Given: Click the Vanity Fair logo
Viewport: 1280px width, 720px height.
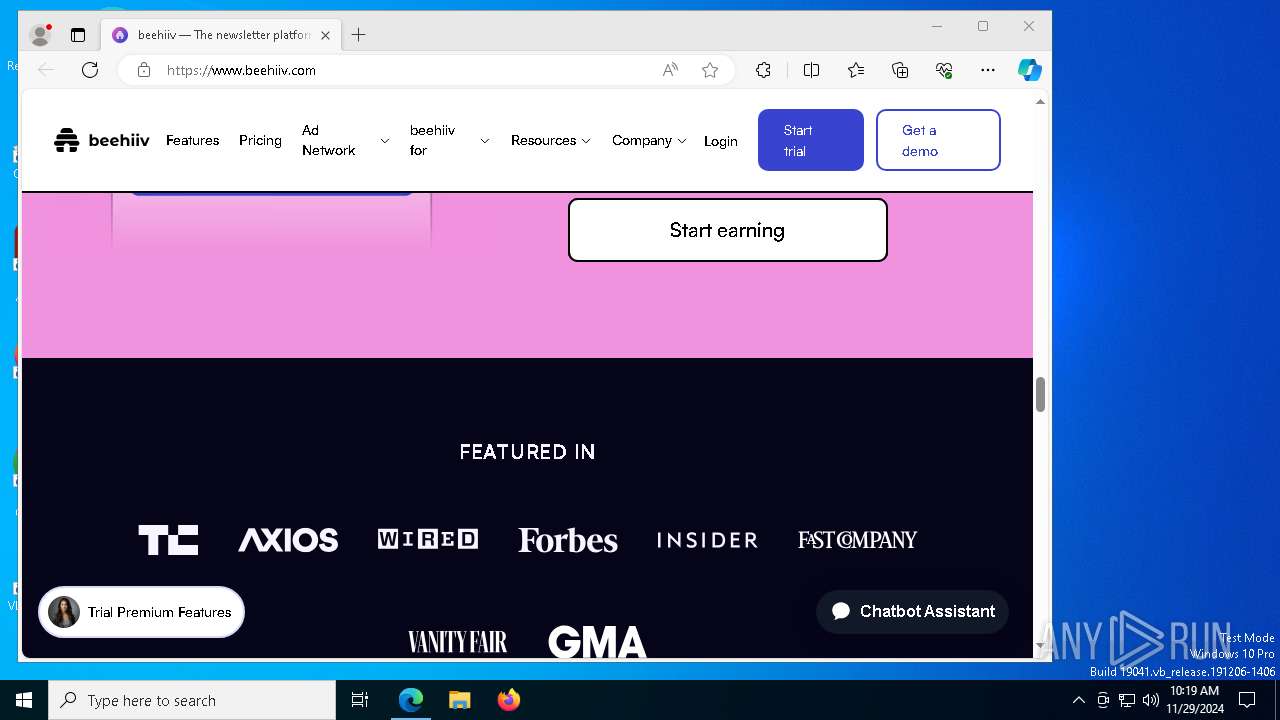Looking at the screenshot, I should coord(457,641).
